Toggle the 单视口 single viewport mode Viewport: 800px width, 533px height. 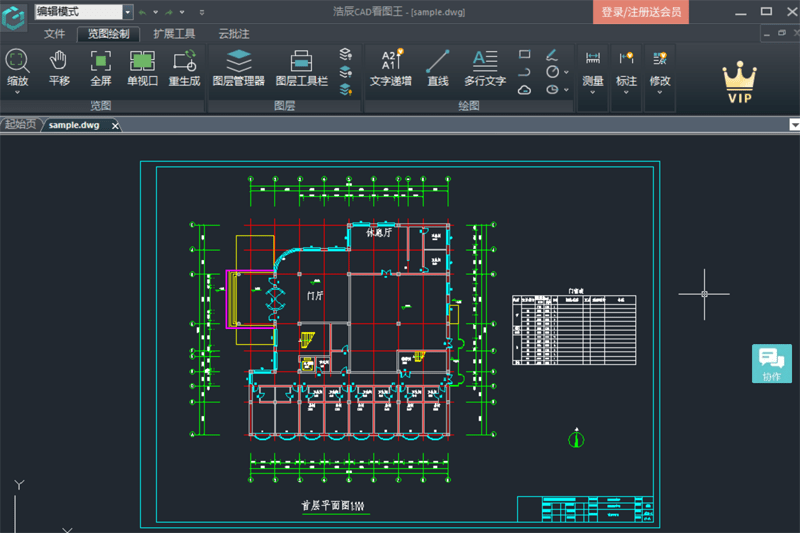142,67
